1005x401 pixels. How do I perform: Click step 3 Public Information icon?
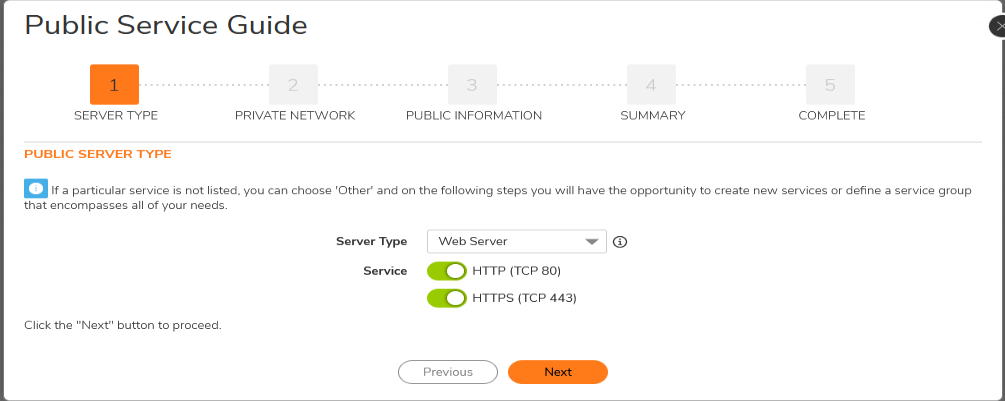tap(472, 85)
